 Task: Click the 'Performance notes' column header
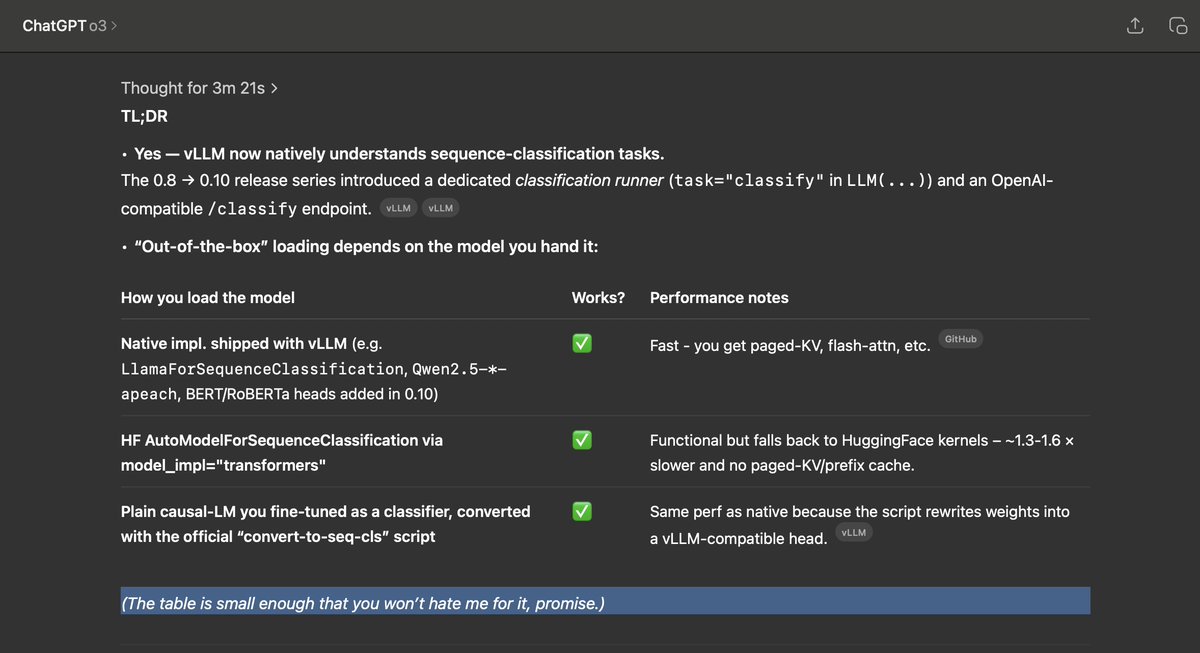[719, 298]
